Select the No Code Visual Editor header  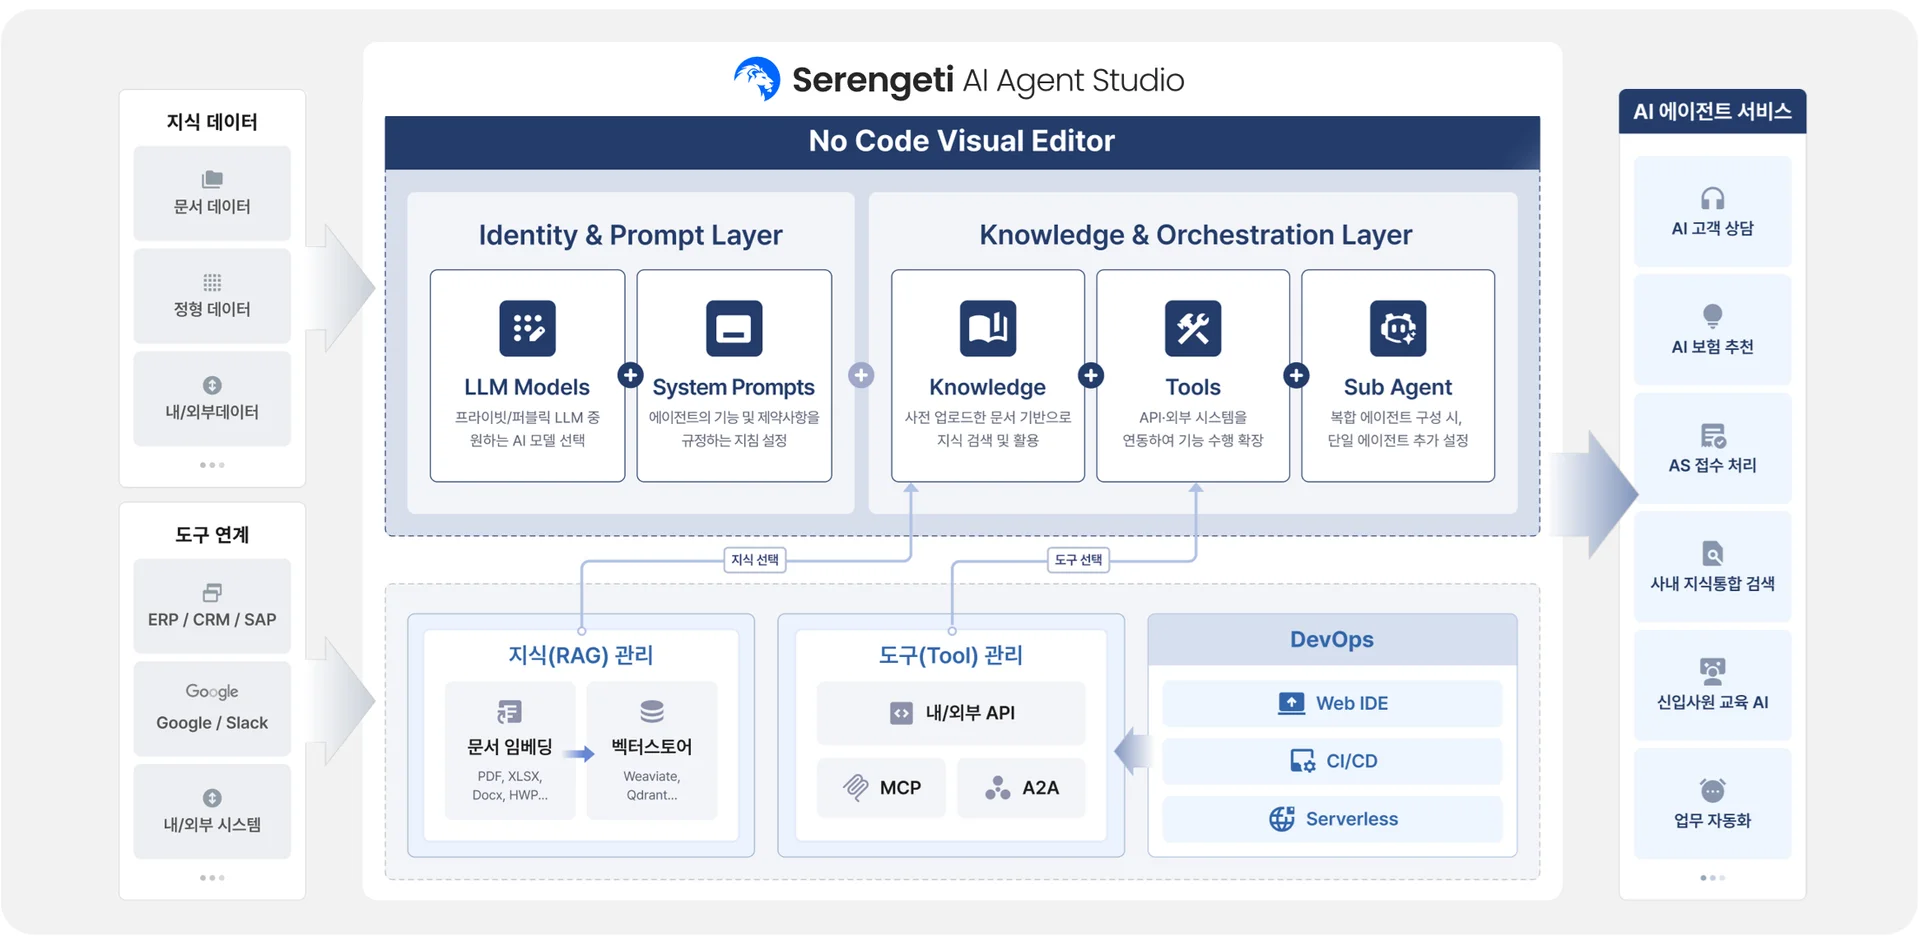tap(961, 141)
